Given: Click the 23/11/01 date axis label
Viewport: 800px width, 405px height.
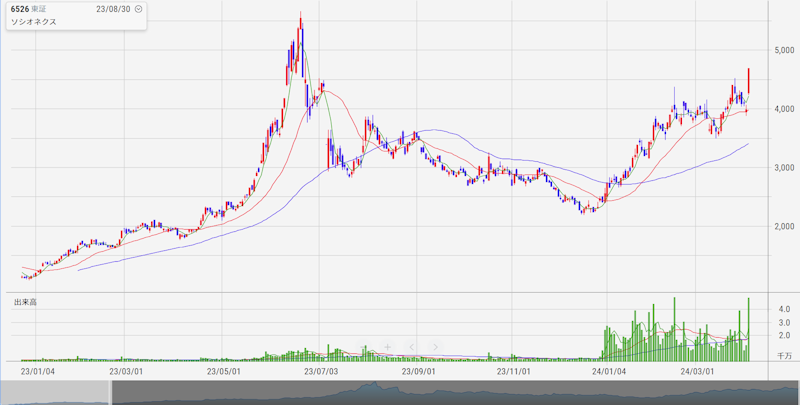Looking at the screenshot, I should click(513, 371).
